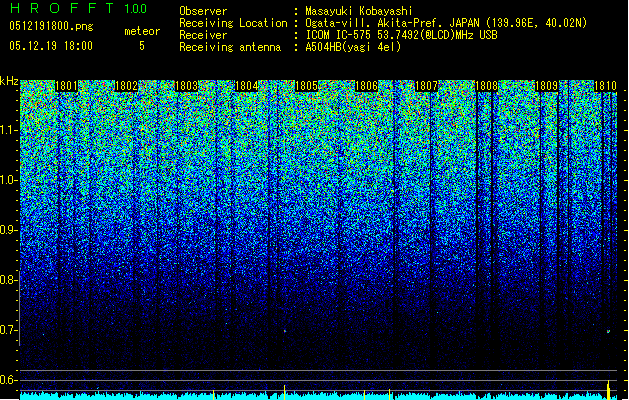The height and width of the screenshot is (400, 629).
Task: Click the date 05.12.19 18:00
Action: point(51,46)
